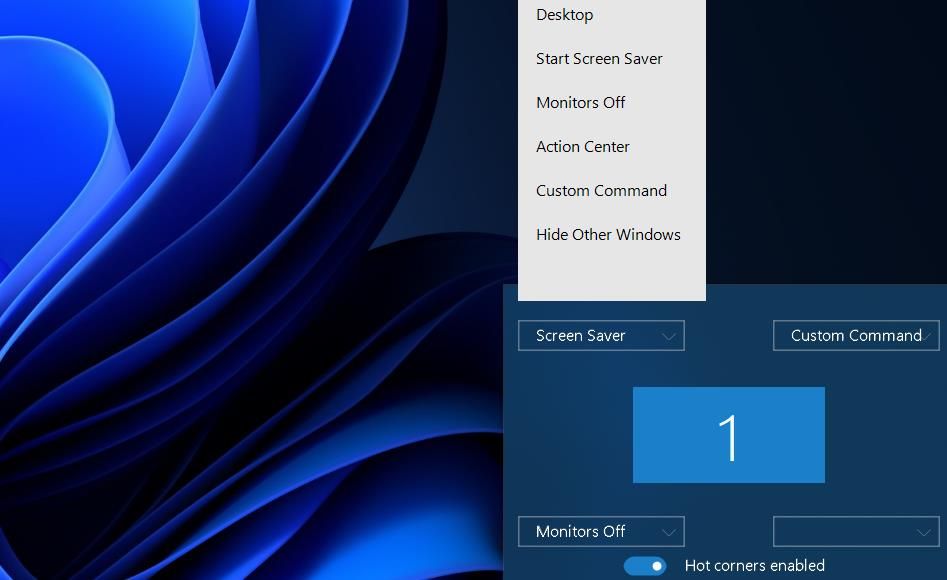Click the monitor 1 display tile
This screenshot has width=947, height=580.
728,435
